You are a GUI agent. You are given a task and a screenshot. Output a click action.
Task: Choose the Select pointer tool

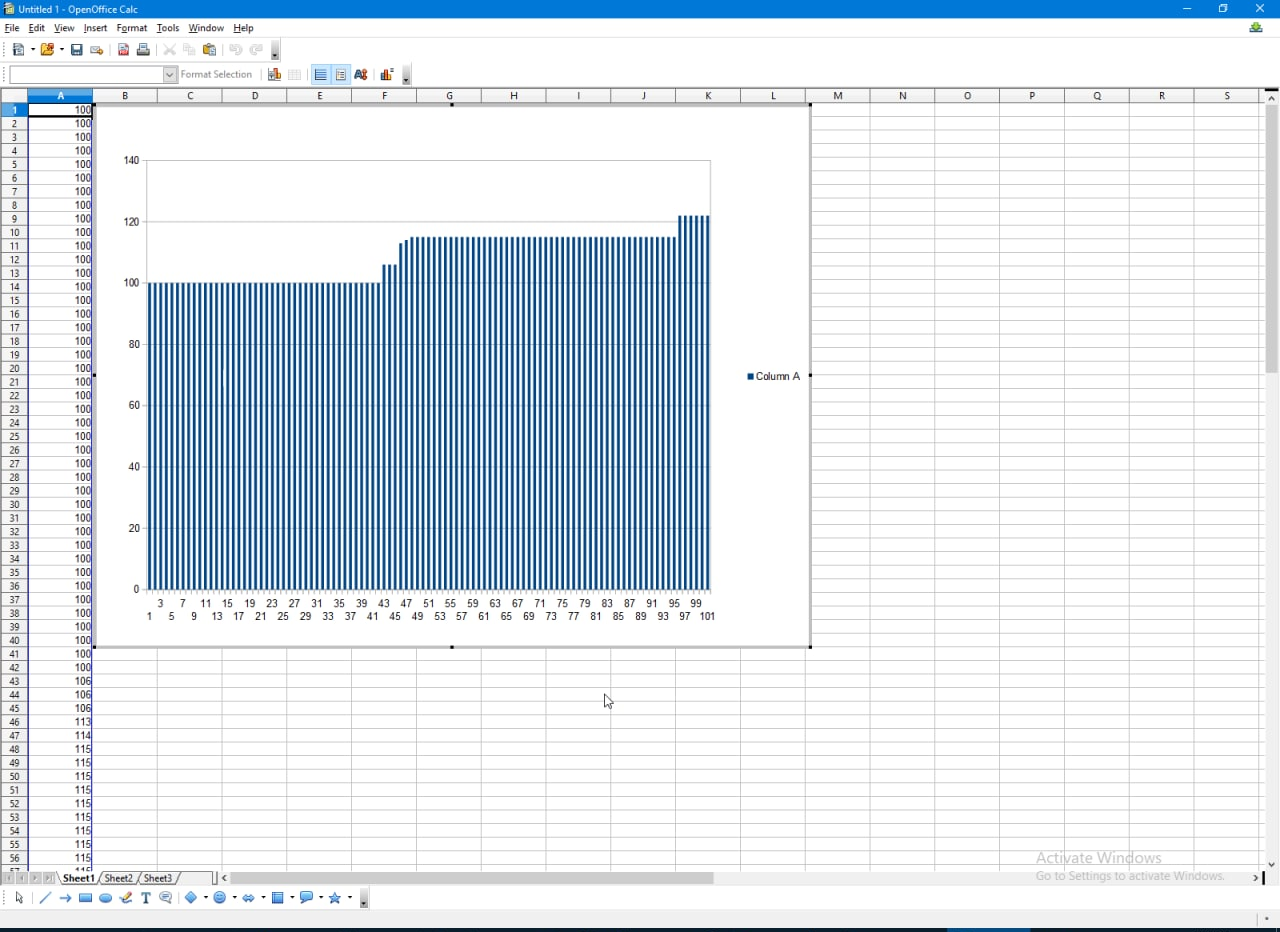[19, 898]
